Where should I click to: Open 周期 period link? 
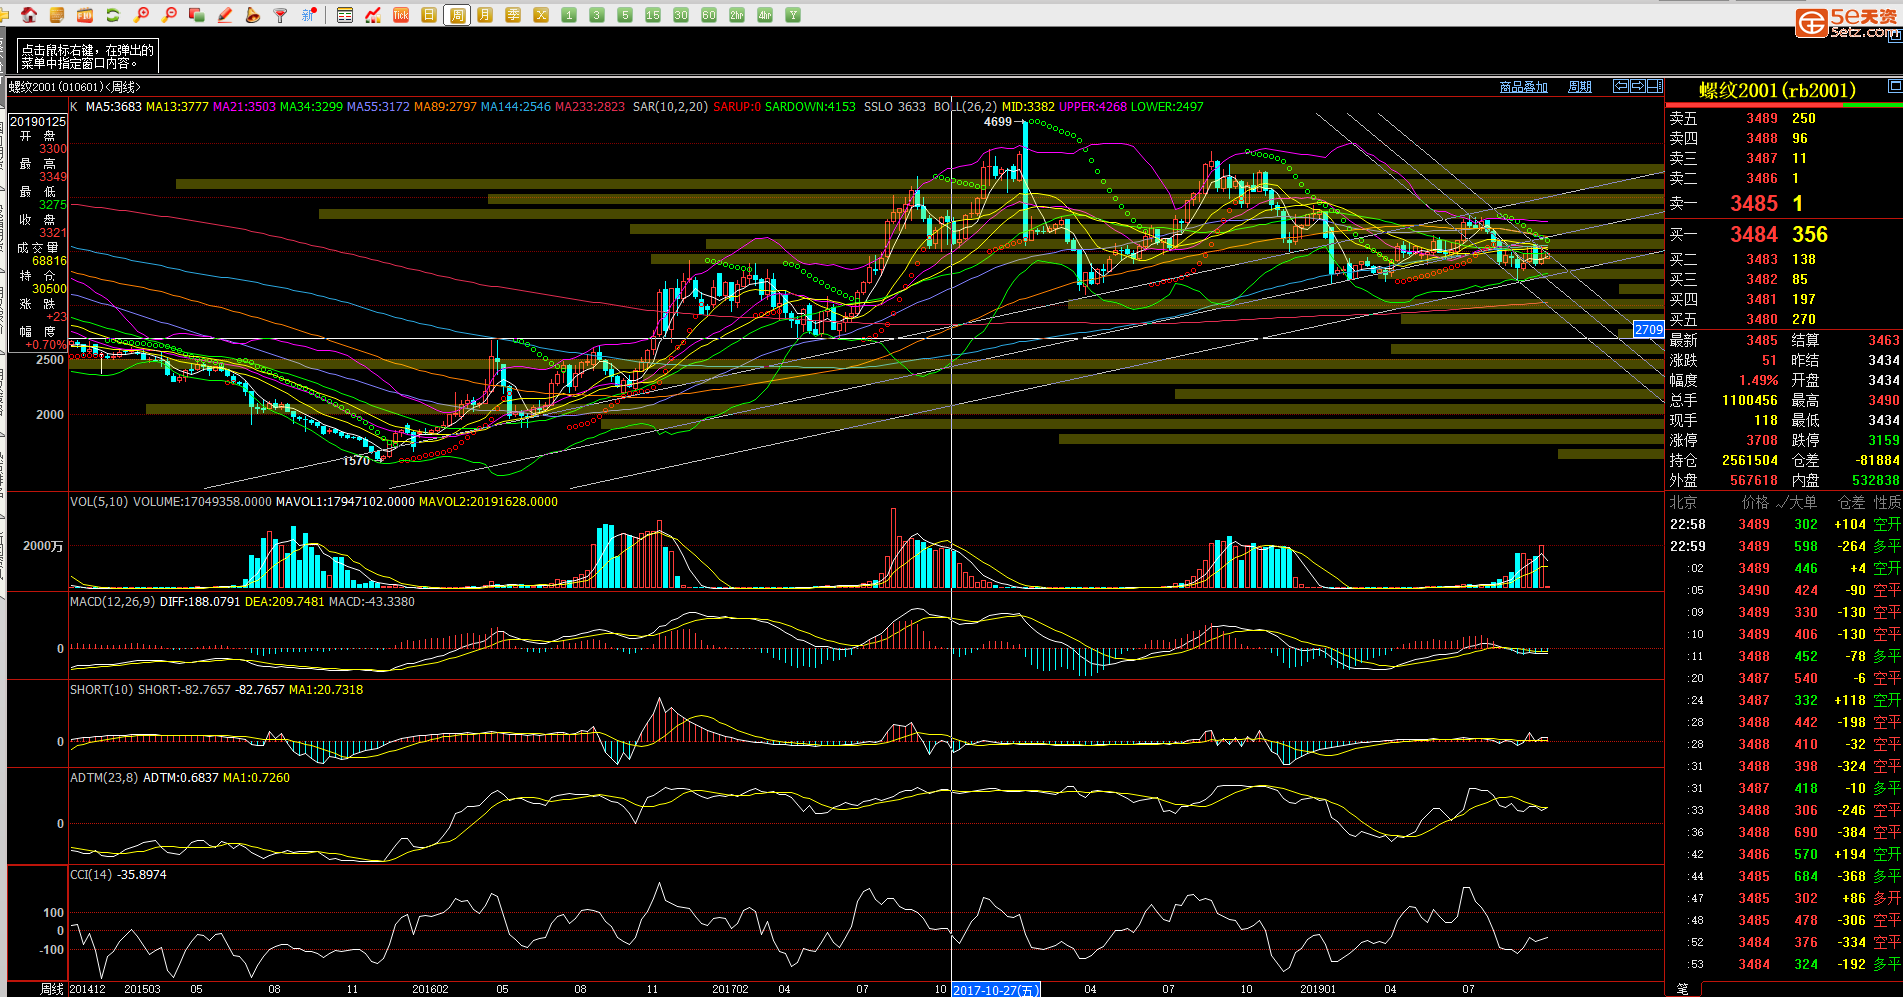(1580, 87)
